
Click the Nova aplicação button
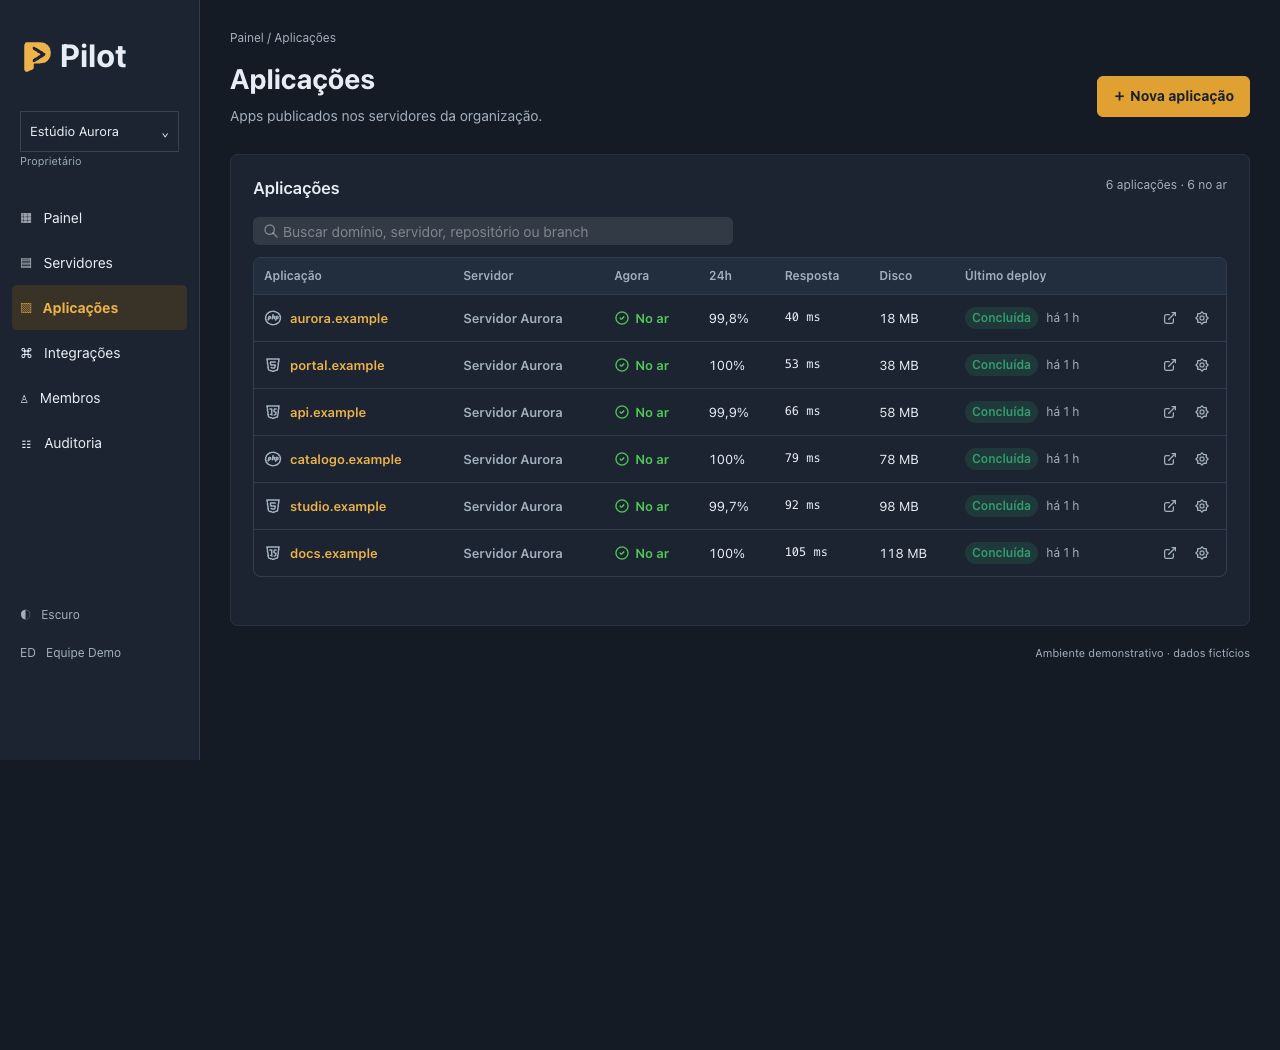pyautogui.click(x=1173, y=96)
